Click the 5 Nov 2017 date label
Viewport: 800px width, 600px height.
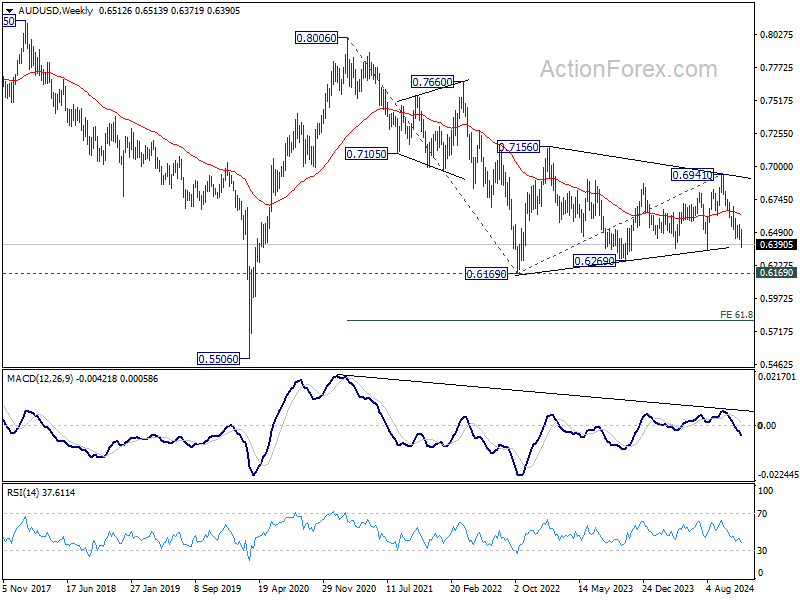(27, 588)
